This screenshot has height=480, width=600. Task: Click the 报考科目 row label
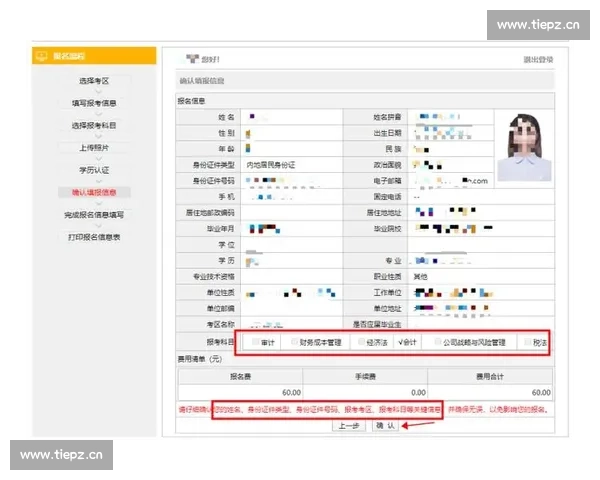[220, 342]
